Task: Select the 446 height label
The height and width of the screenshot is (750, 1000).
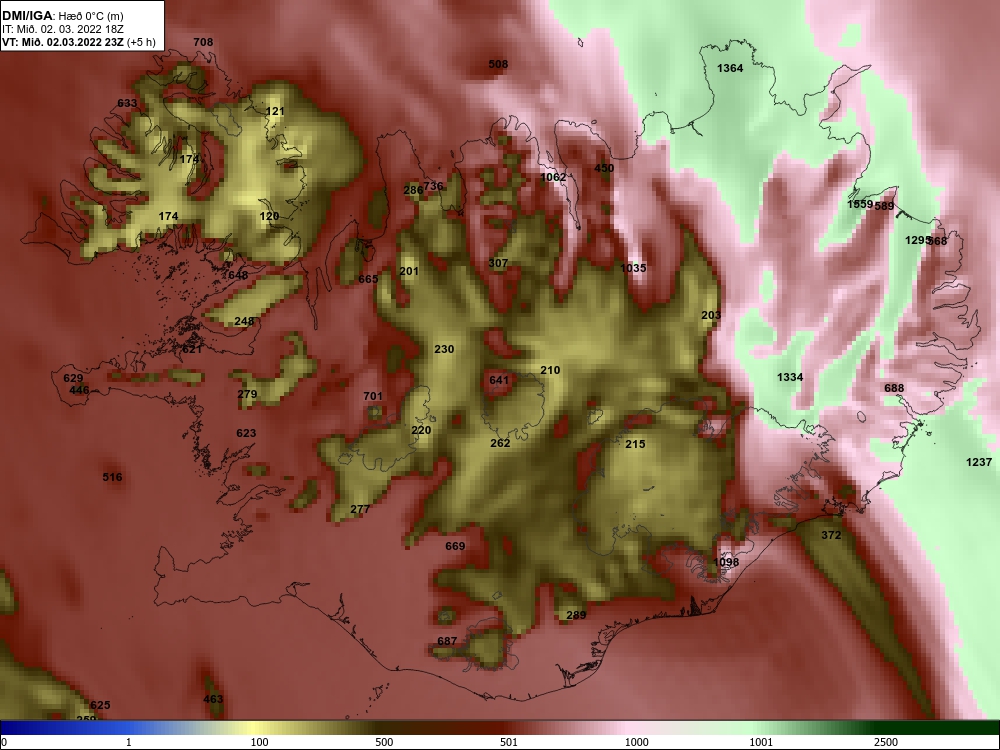Action: coord(79,390)
